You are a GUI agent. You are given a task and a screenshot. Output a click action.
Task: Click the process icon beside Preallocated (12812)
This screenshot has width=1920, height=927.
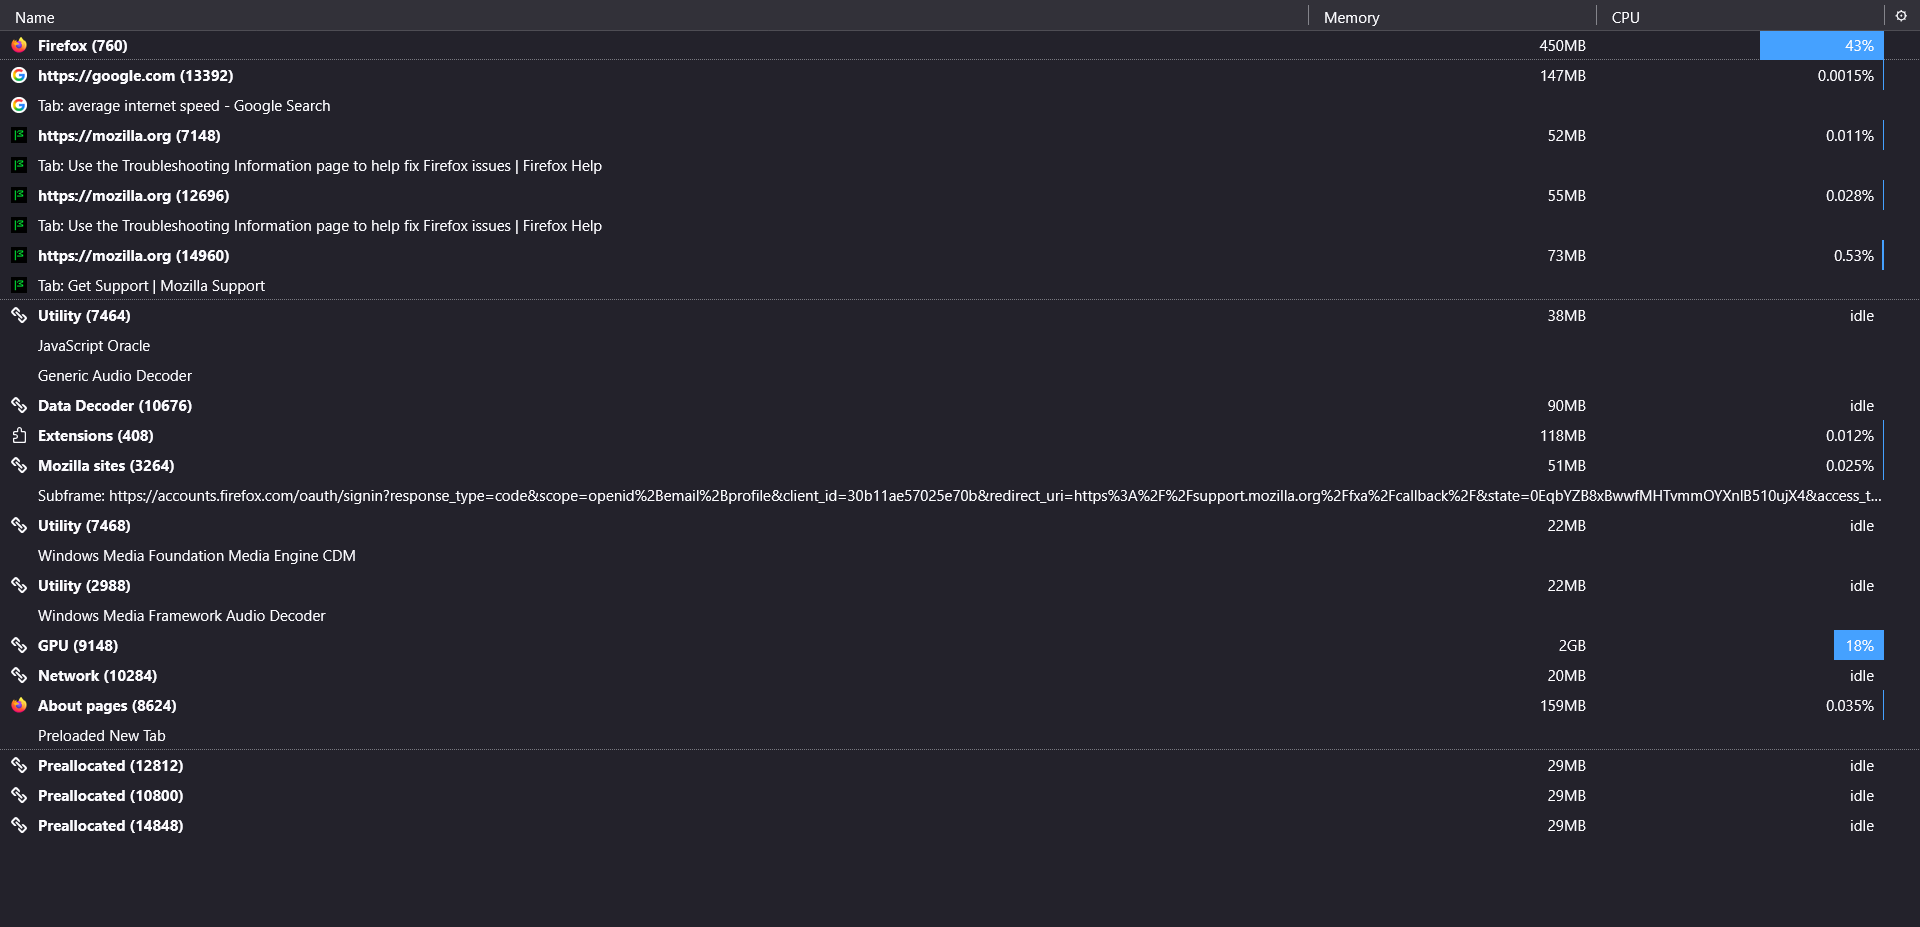19,765
